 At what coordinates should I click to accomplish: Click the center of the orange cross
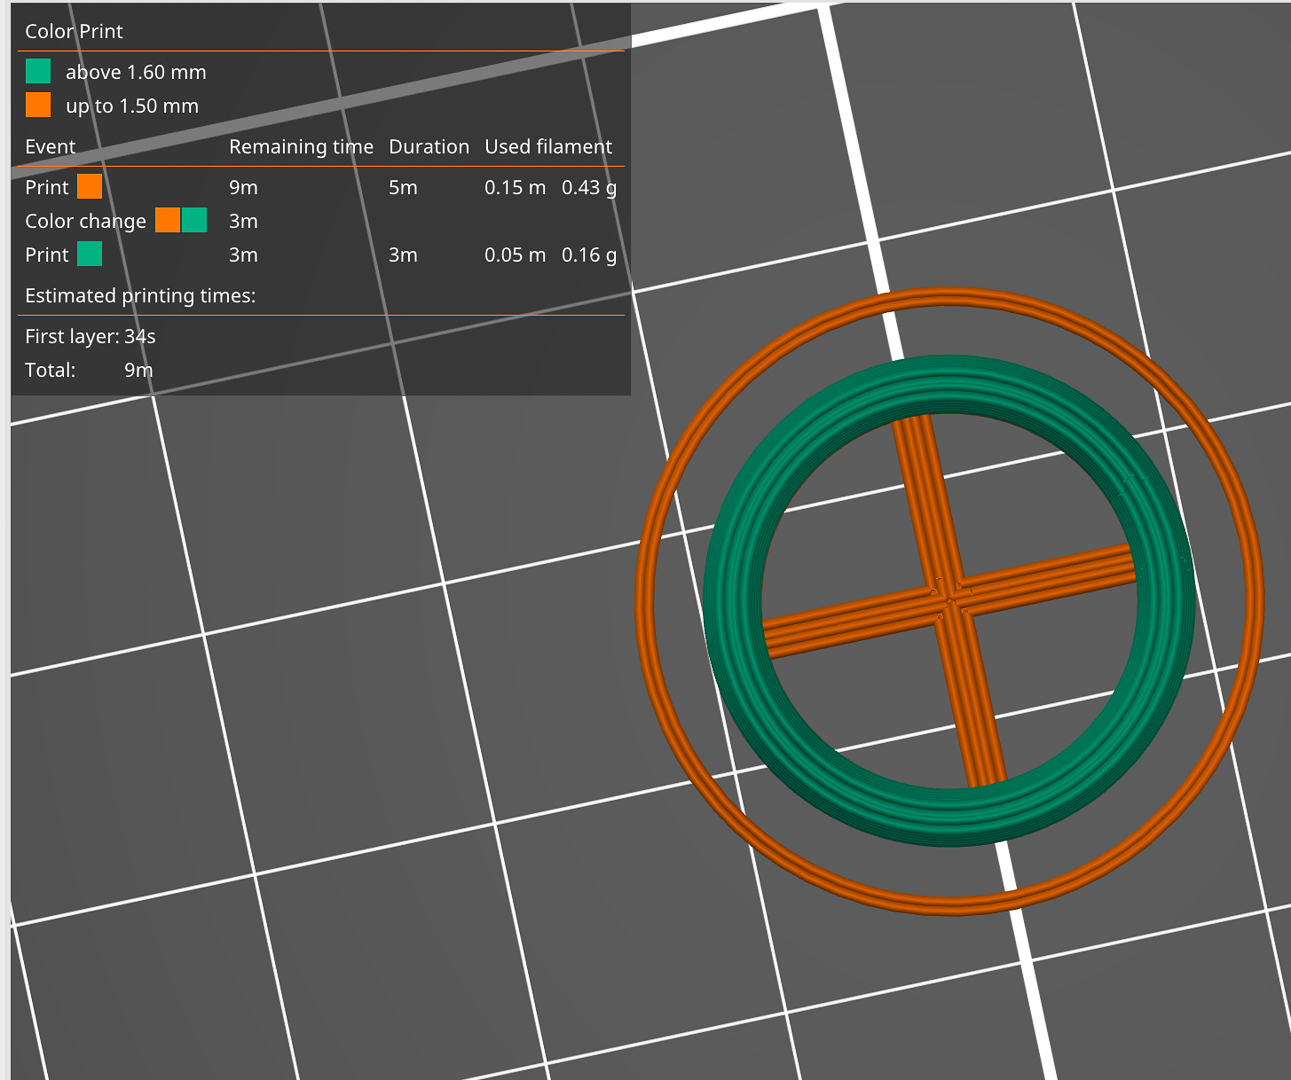[948, 599]
